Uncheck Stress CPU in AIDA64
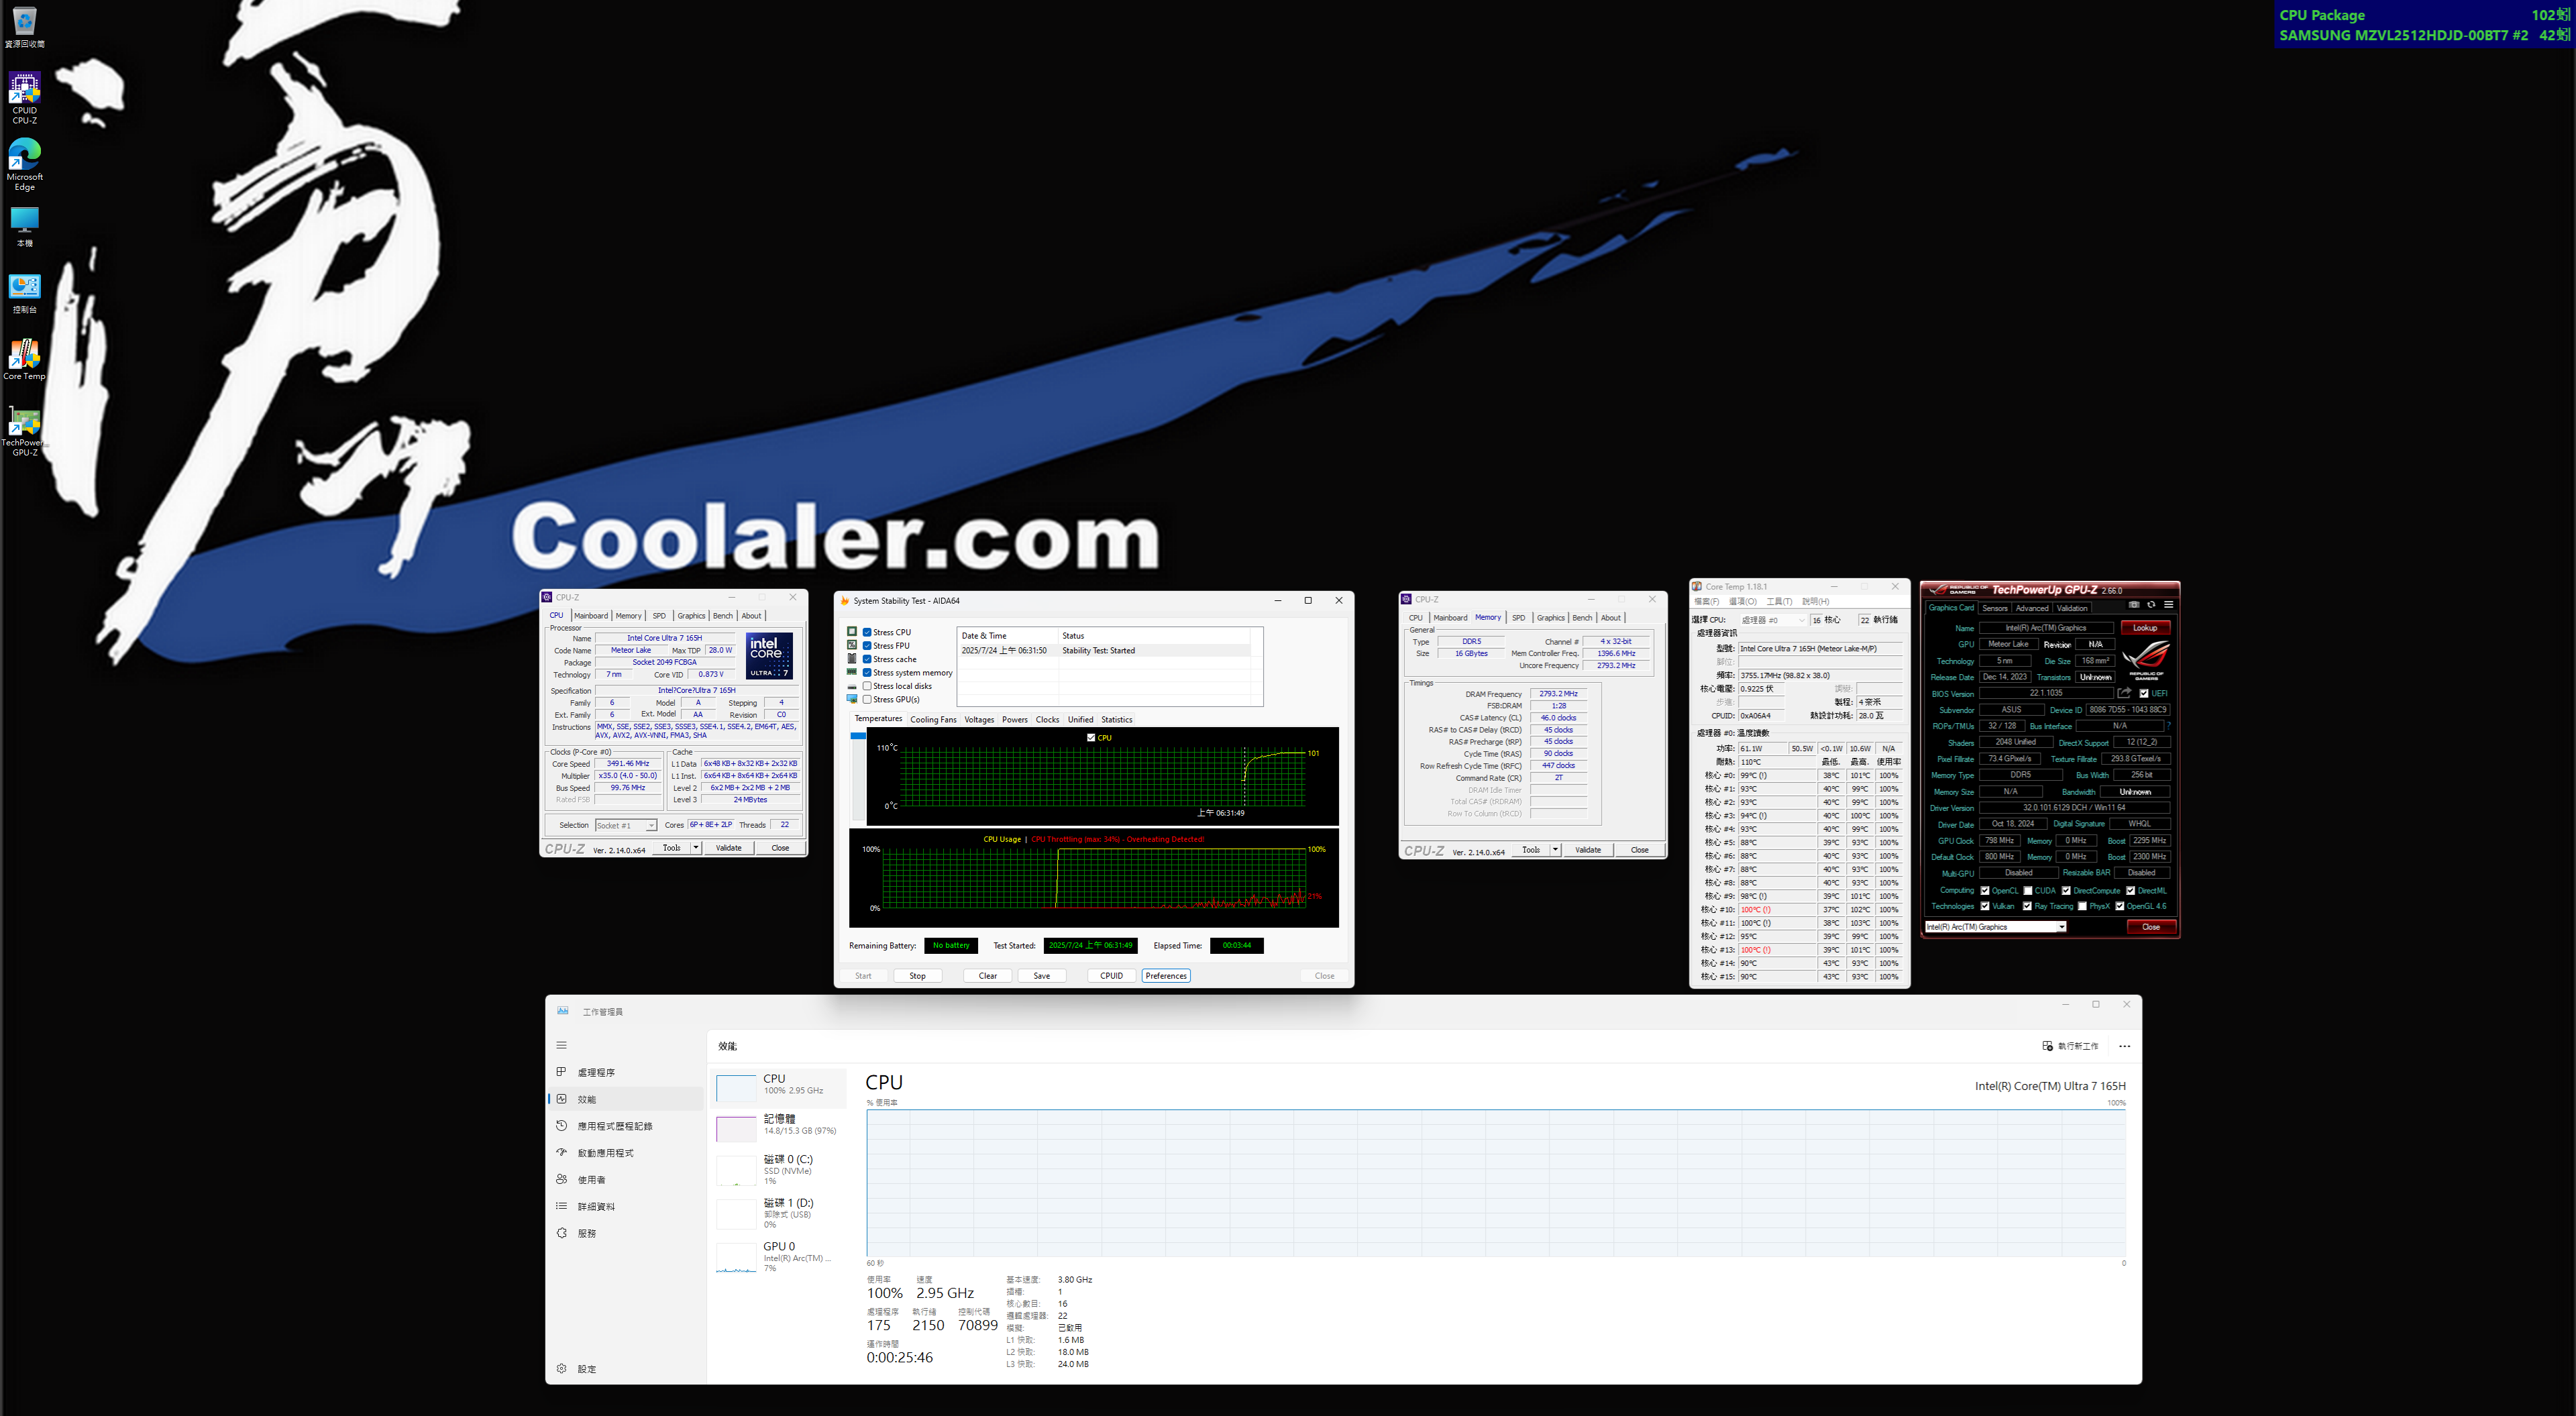This screenshot has height=1416, width=2576. click(x=867, y=632)
